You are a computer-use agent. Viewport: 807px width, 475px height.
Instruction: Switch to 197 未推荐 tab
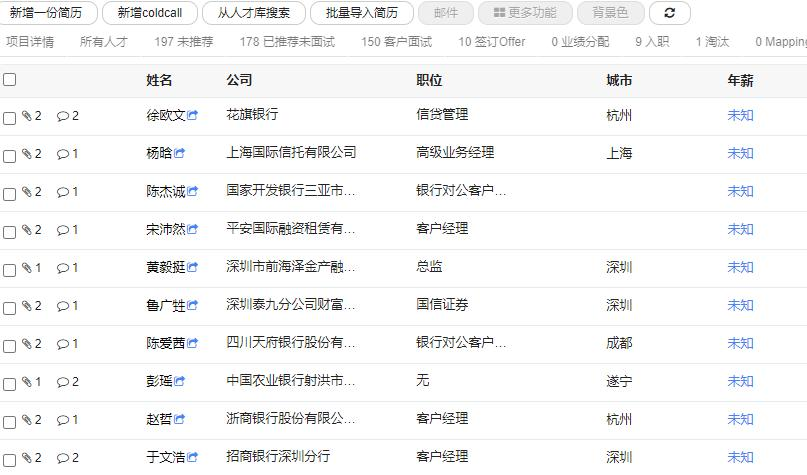click(183, 42)
